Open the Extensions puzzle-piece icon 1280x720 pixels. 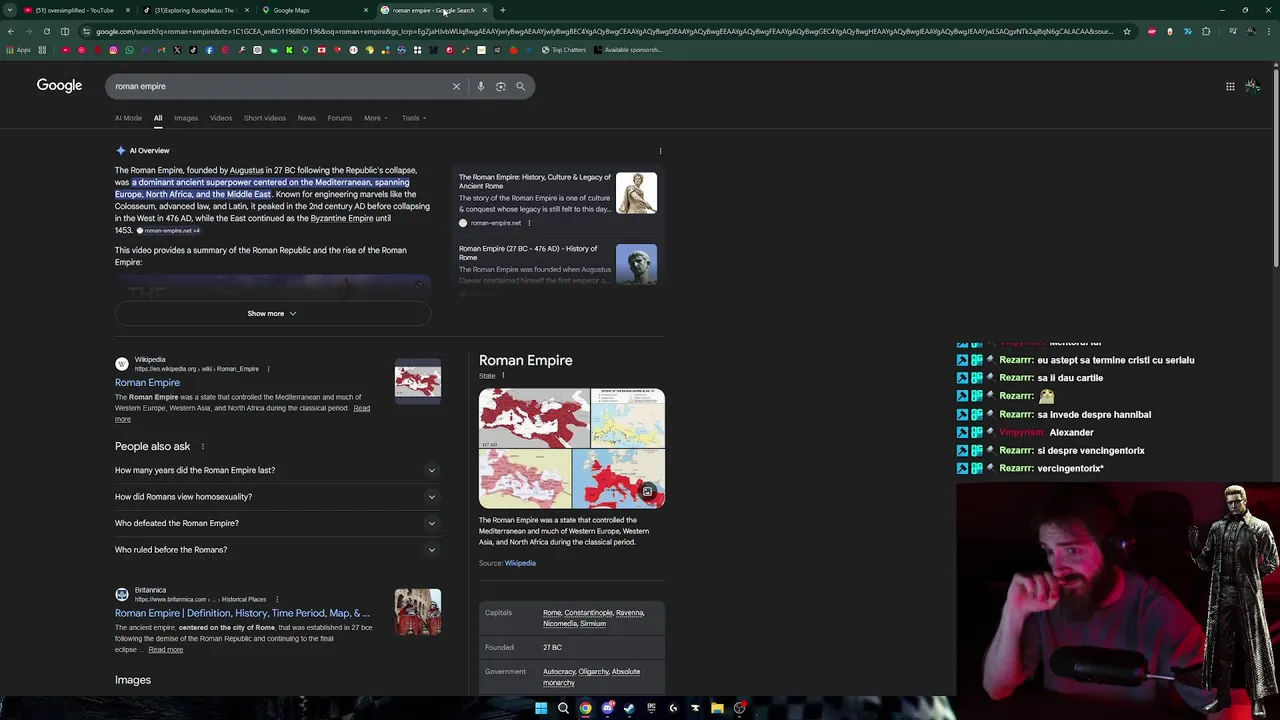tap(1206, 31)
